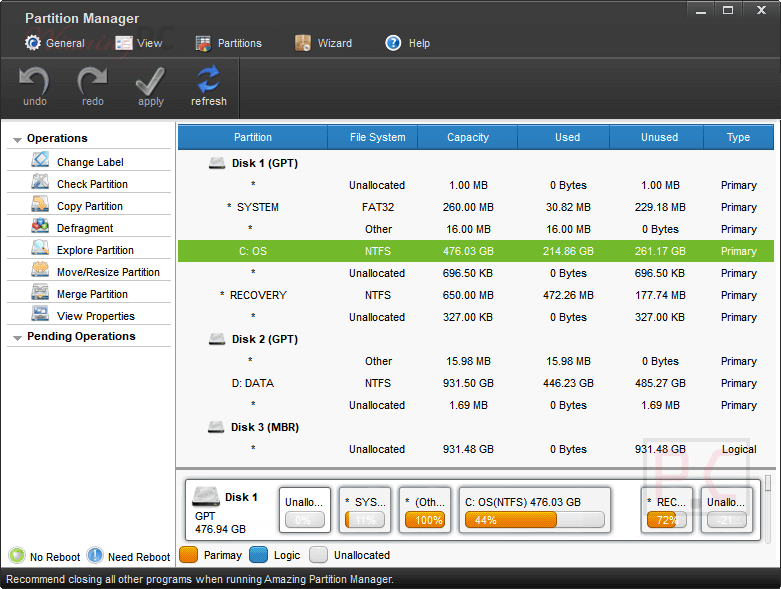781x589 pixels.
Task: Click the Explore Partition icon
Action: point(40,247)
